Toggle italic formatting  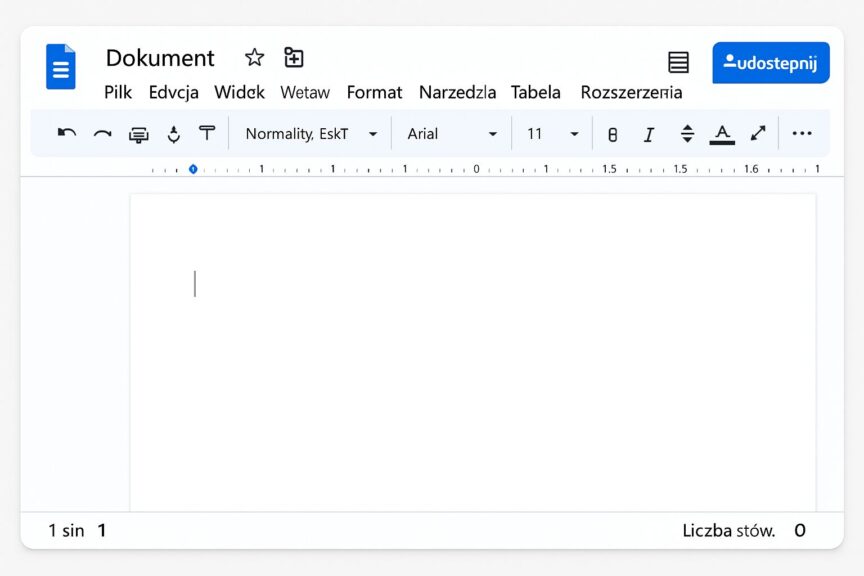point(649,134)
